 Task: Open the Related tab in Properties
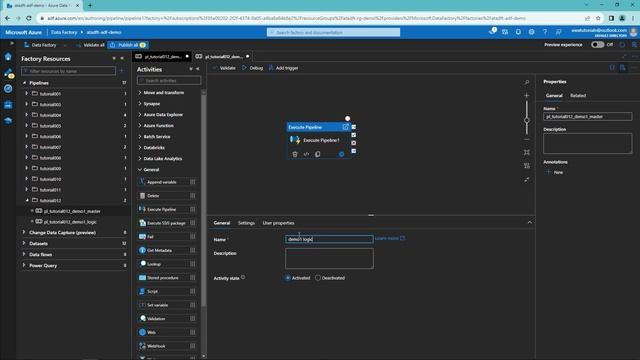578,96
